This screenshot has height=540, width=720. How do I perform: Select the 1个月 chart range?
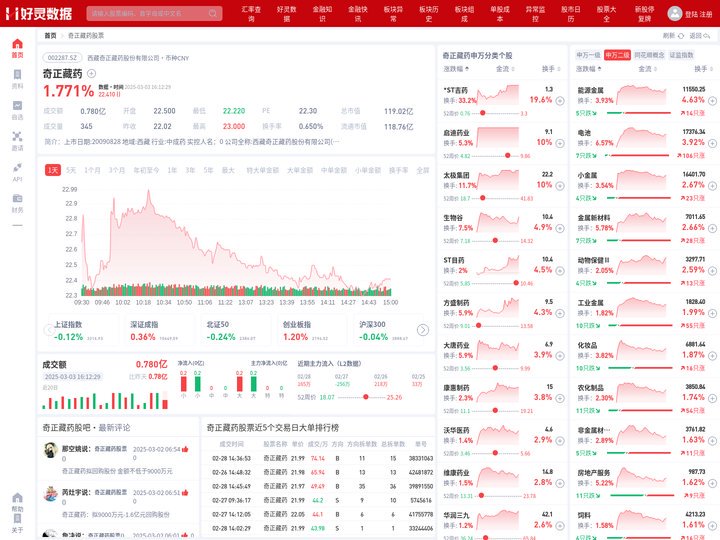pos(92,170)
